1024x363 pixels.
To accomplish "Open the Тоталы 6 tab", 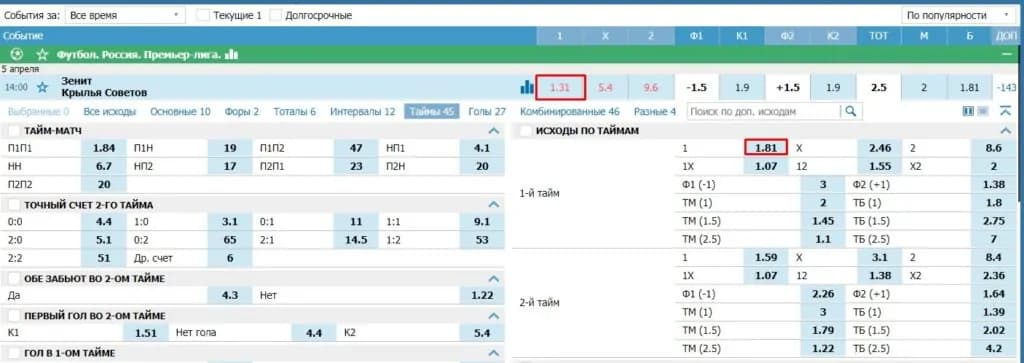I will pyautogui.click(x=295, y=112).
